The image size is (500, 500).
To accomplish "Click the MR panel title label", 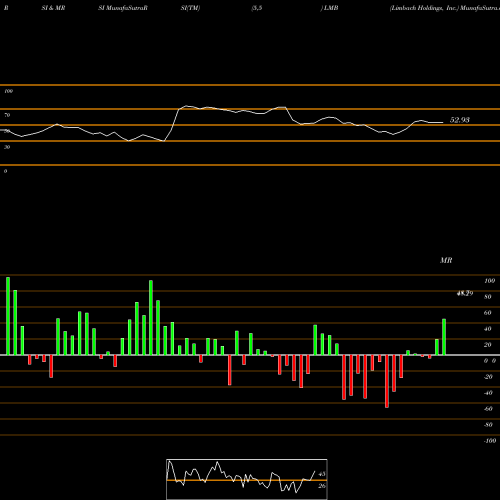I will click(x=446, y=260).
